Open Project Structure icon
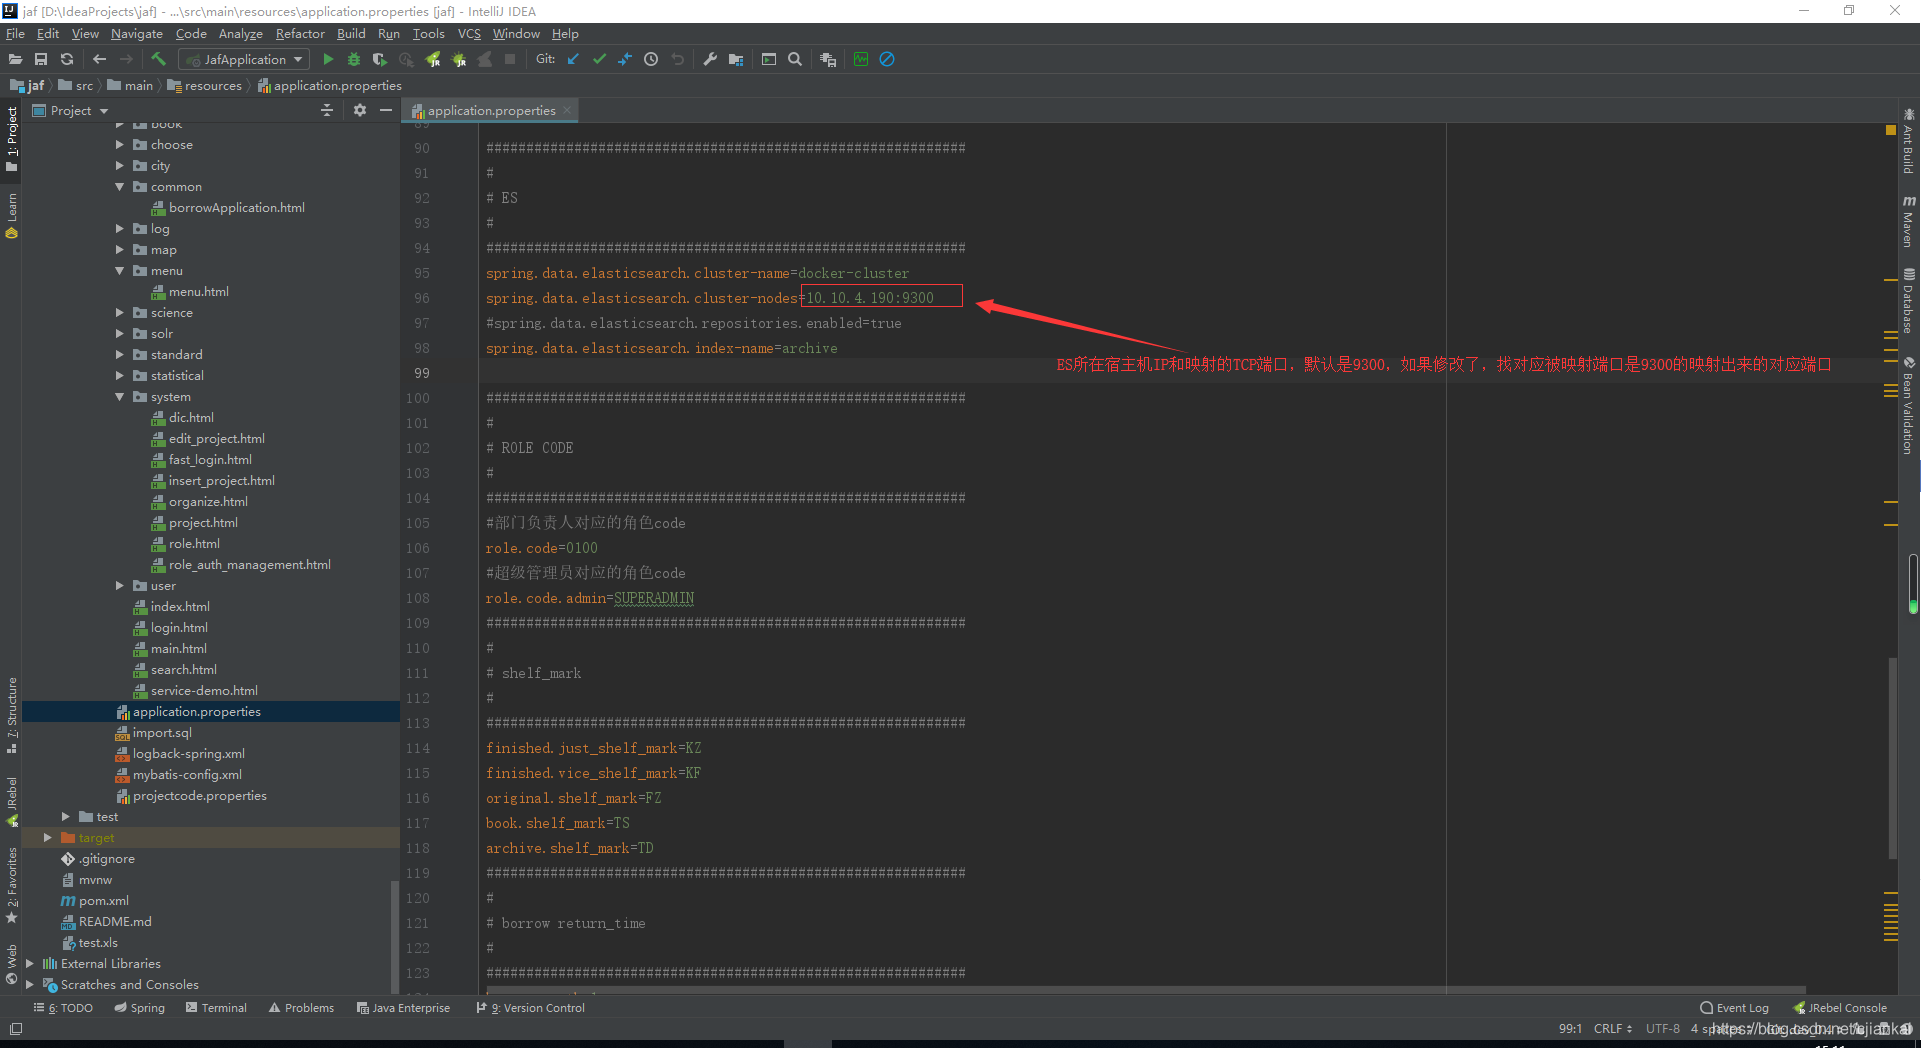 [736, 60]
